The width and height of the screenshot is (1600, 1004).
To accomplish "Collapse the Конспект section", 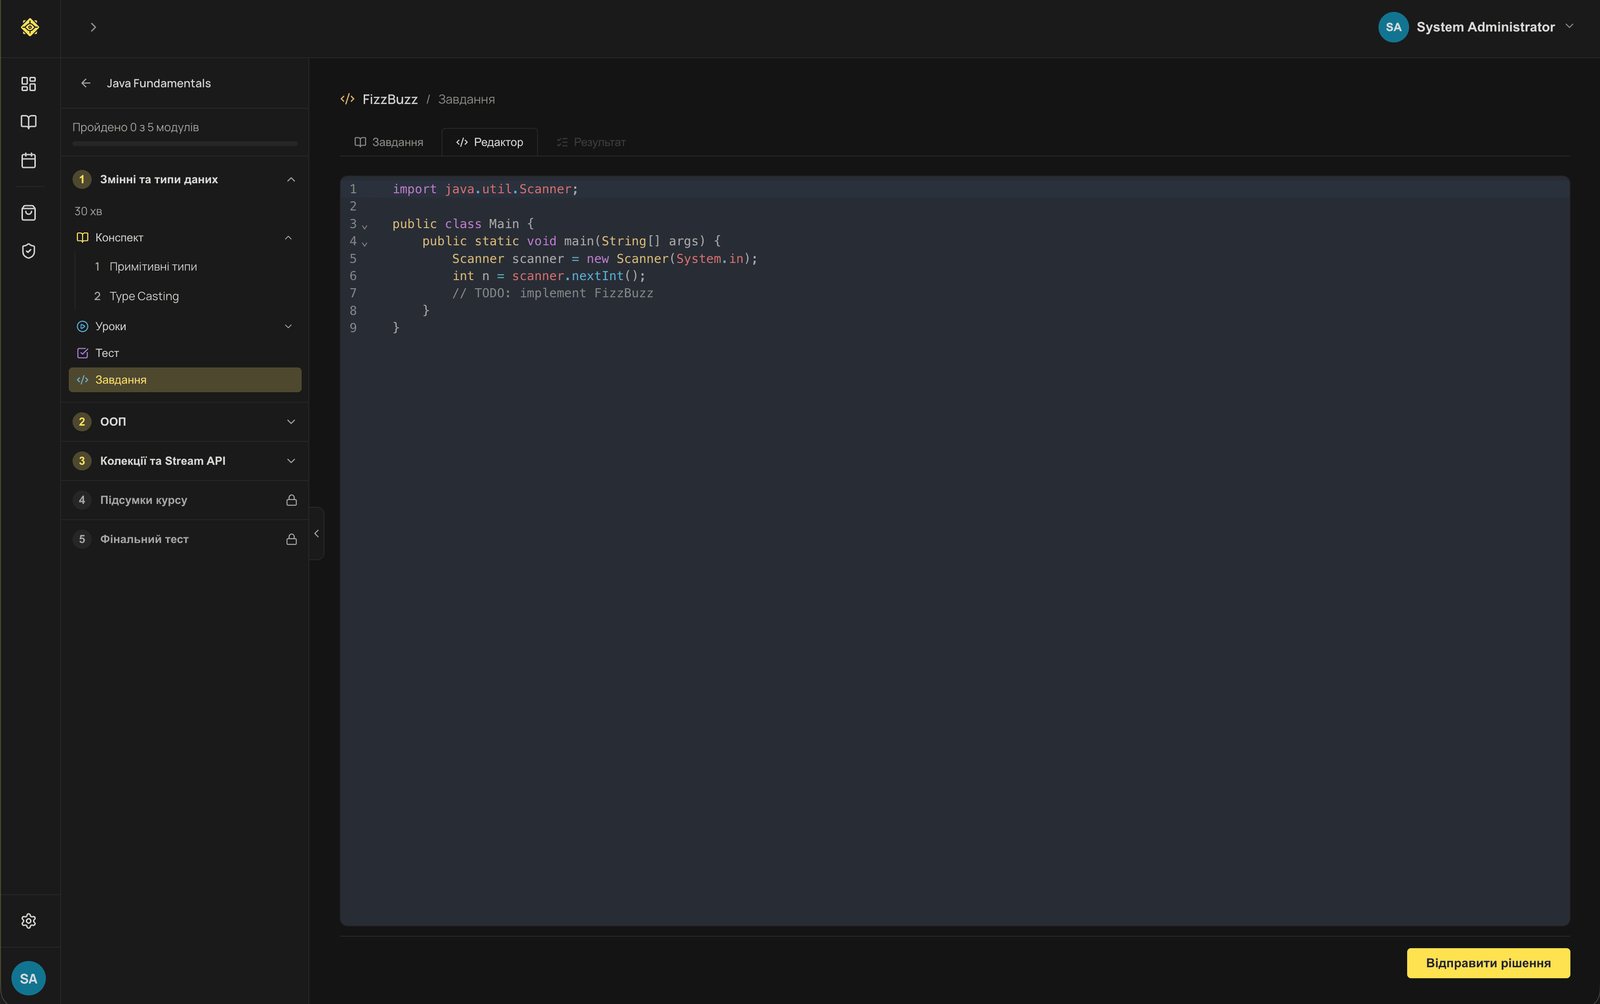I will tap(288, 238).
